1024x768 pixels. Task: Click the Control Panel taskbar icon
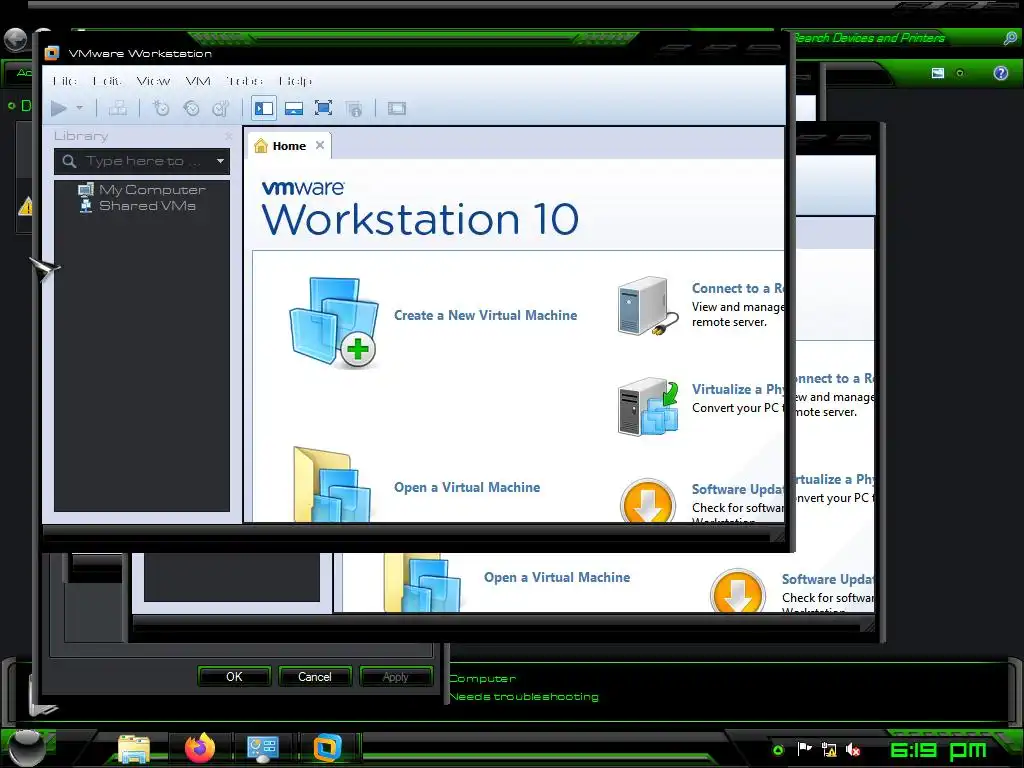263,748
